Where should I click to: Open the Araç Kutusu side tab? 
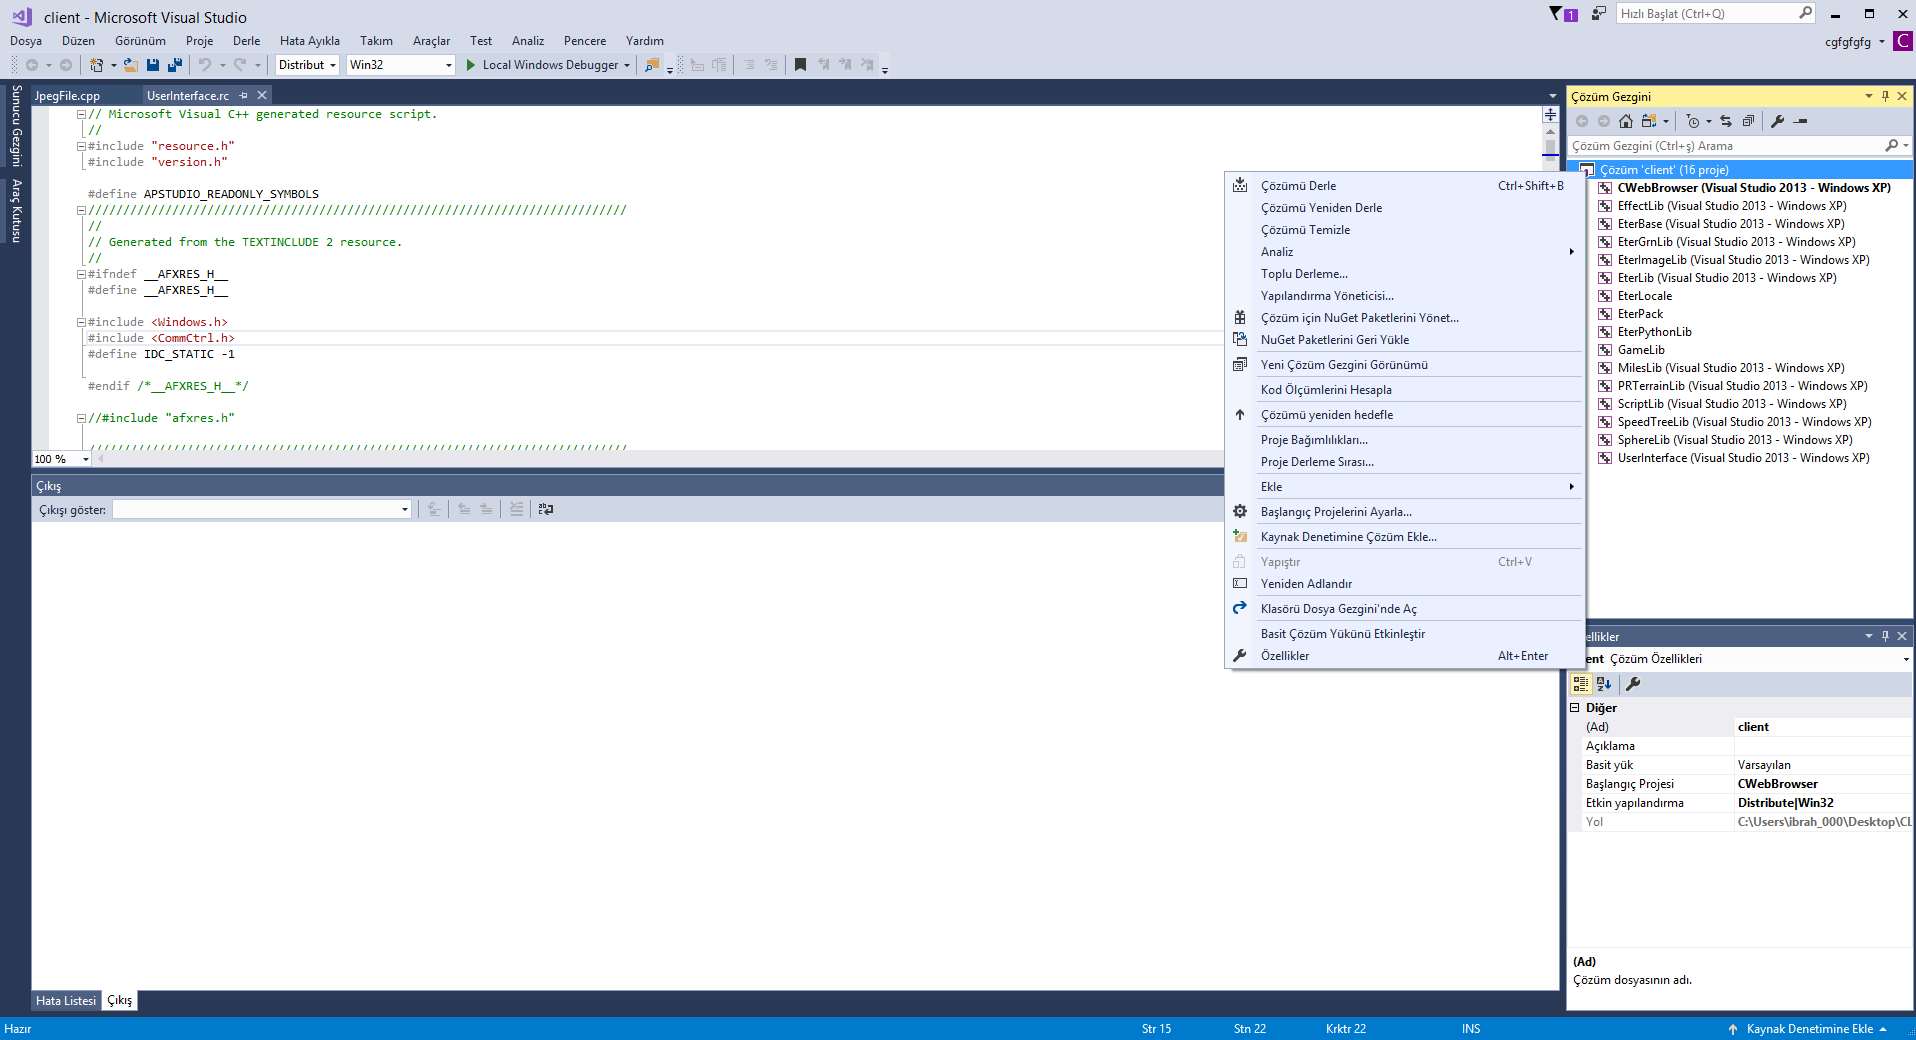click(x=16, y=210)
